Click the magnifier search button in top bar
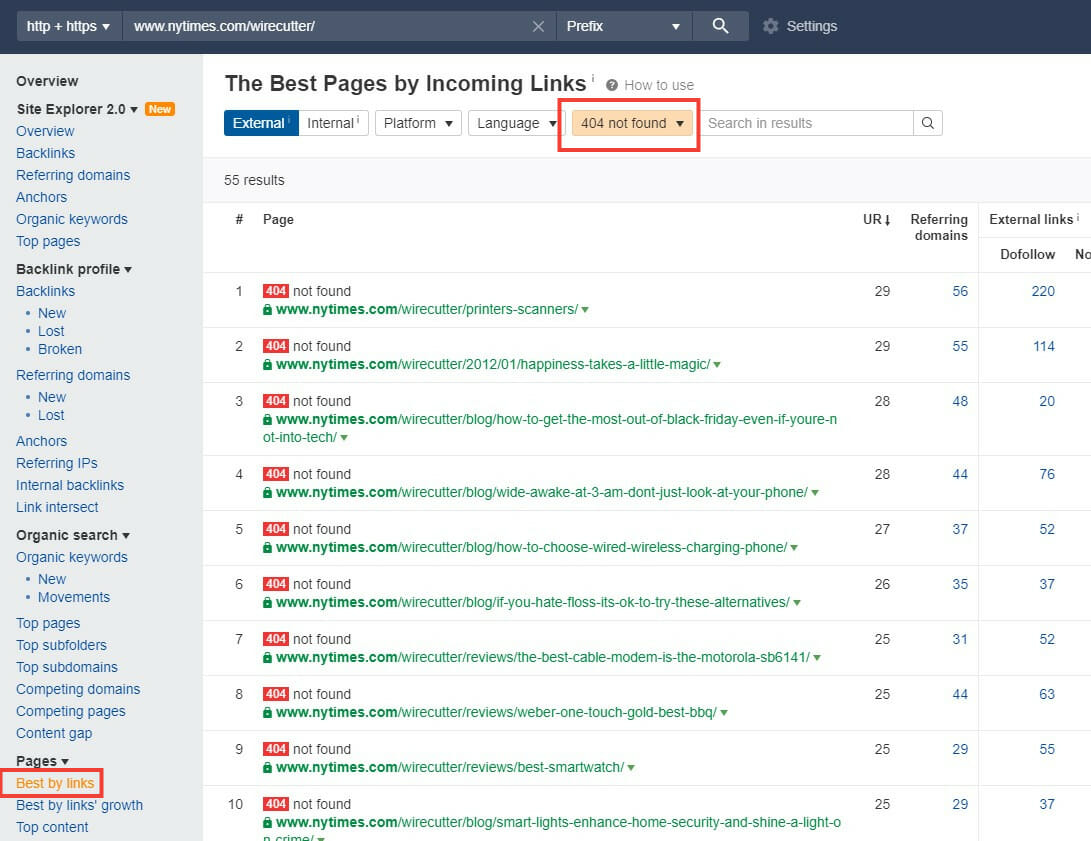 coord(720,26)
